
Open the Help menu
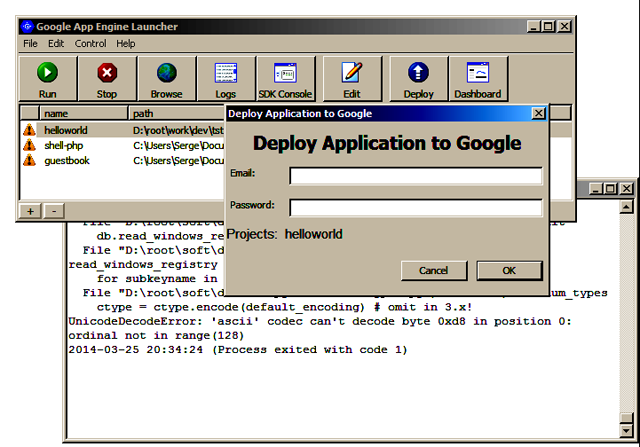click(x=125, y=43)
